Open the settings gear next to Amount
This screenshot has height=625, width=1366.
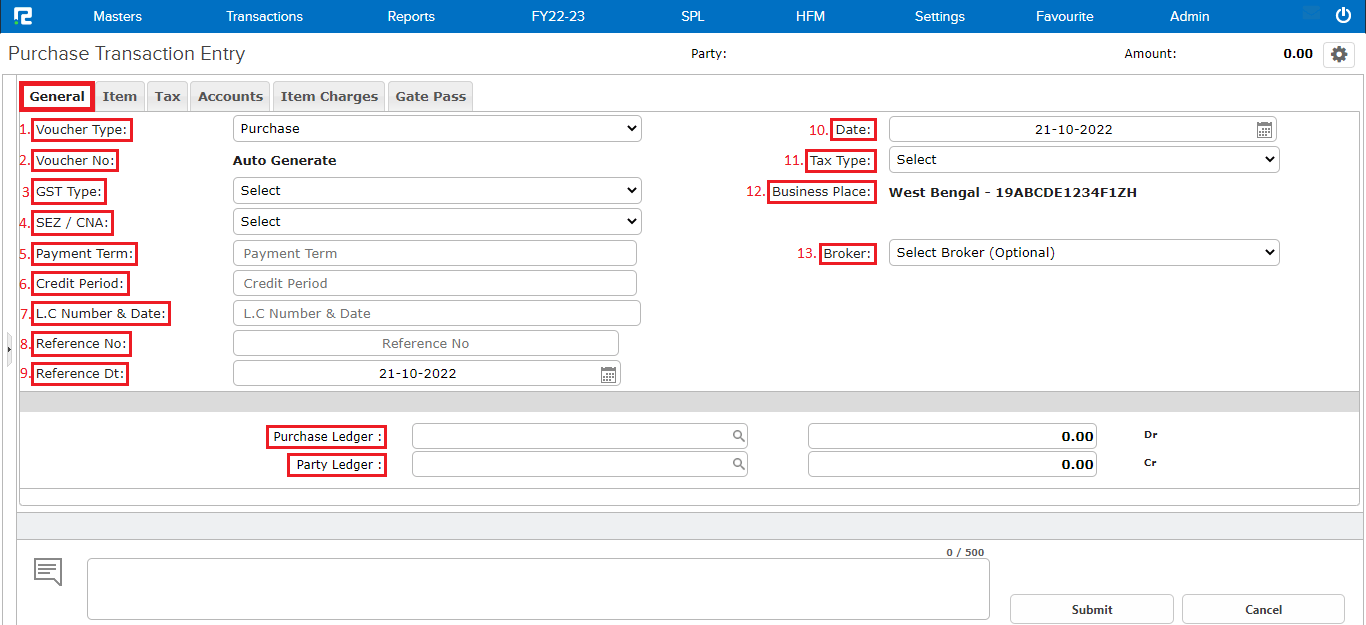coord(1339,54)
